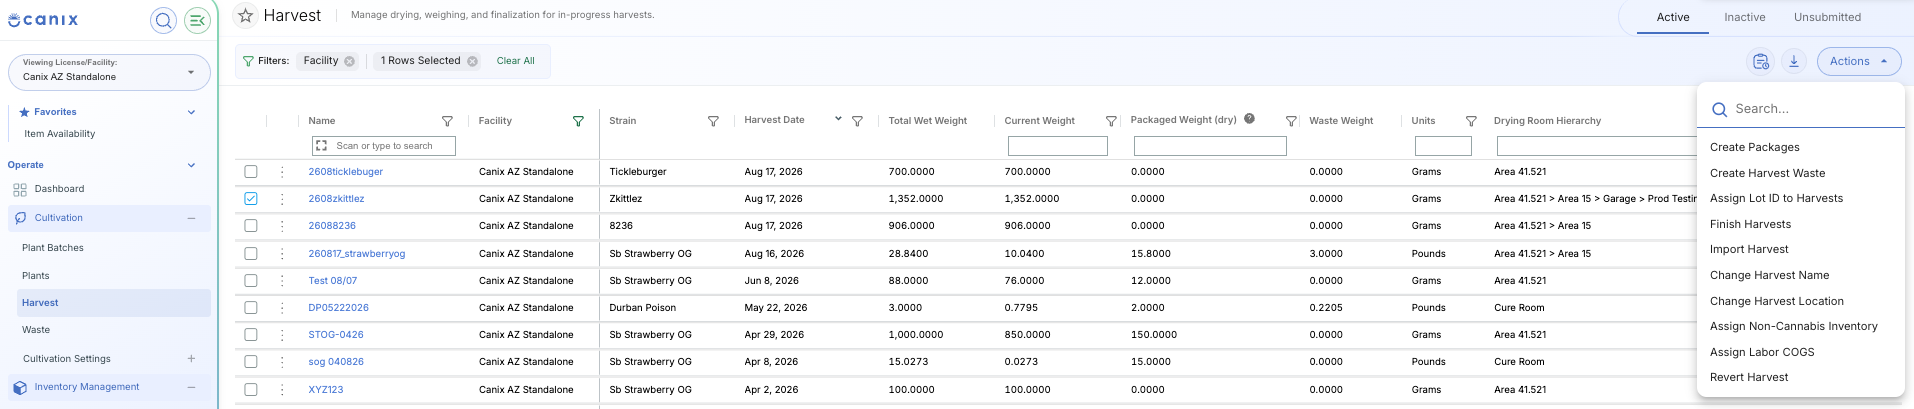Open filter on Packaged Weight column
The image size is (1914, 409).
coord(1291,121)
